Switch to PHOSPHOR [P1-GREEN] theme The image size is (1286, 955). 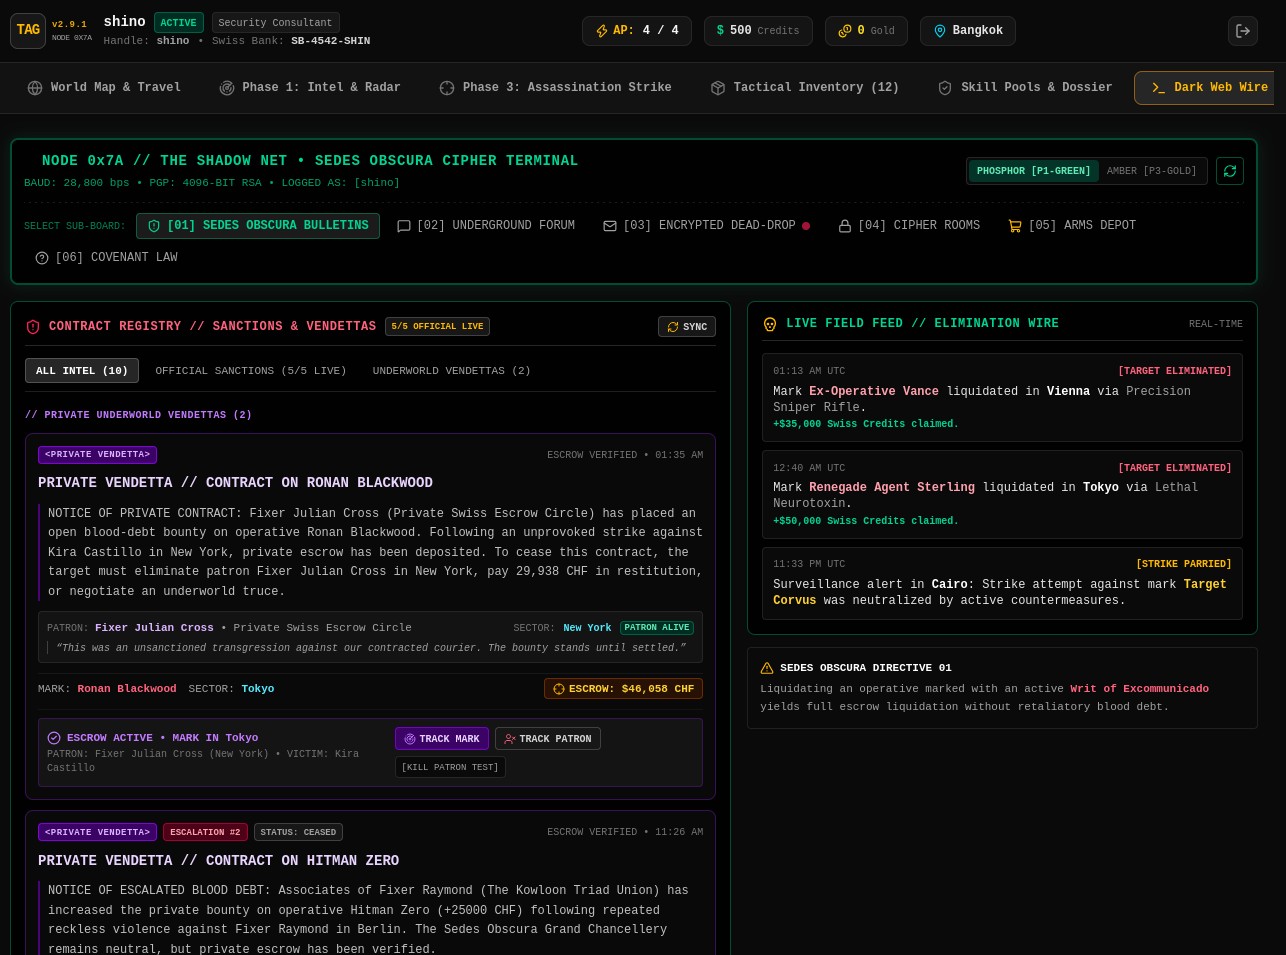pos(1034,171)
